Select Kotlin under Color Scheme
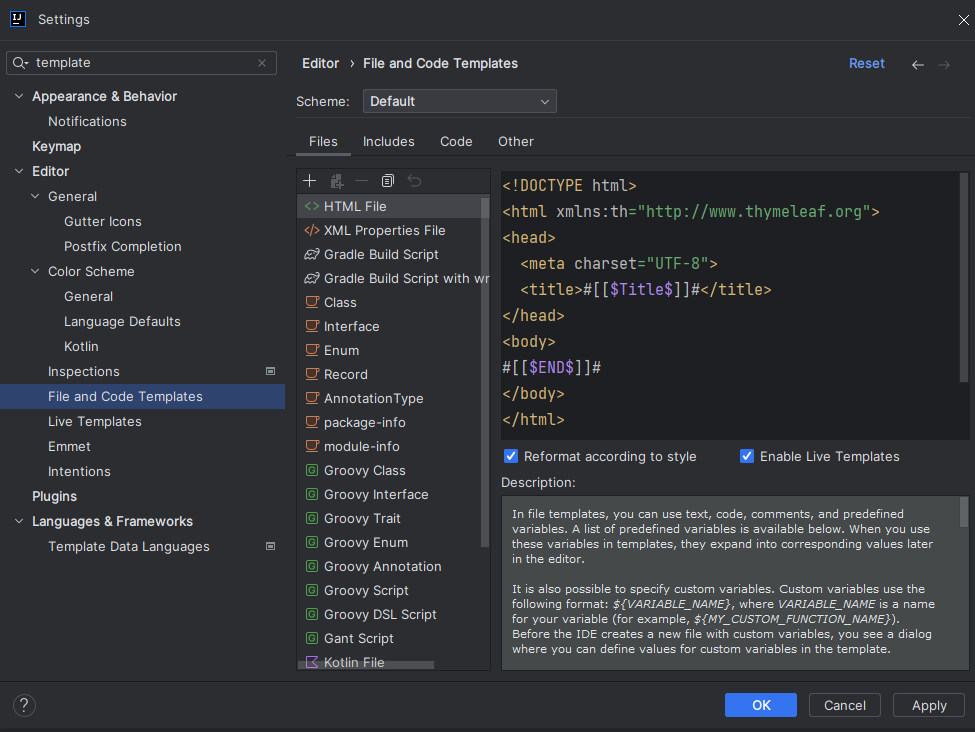975x732 pixels. coord(81,346)
